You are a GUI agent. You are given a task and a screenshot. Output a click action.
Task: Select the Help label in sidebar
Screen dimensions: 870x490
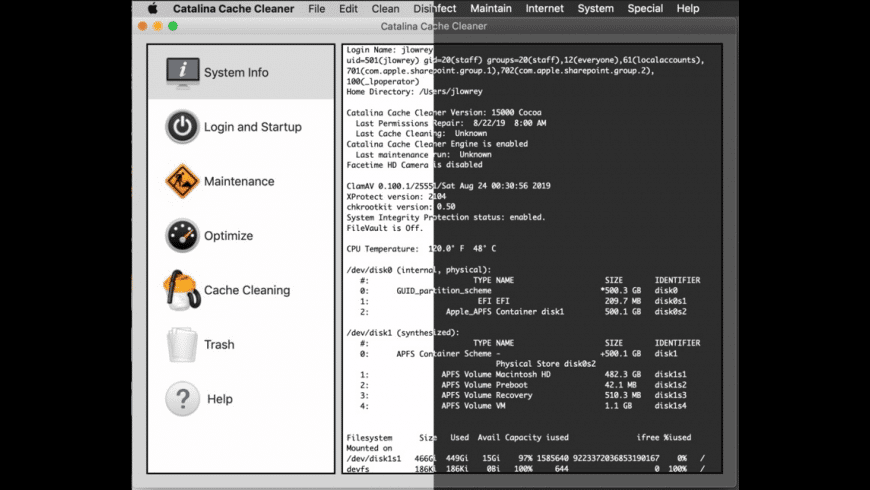tap(220, 399)
